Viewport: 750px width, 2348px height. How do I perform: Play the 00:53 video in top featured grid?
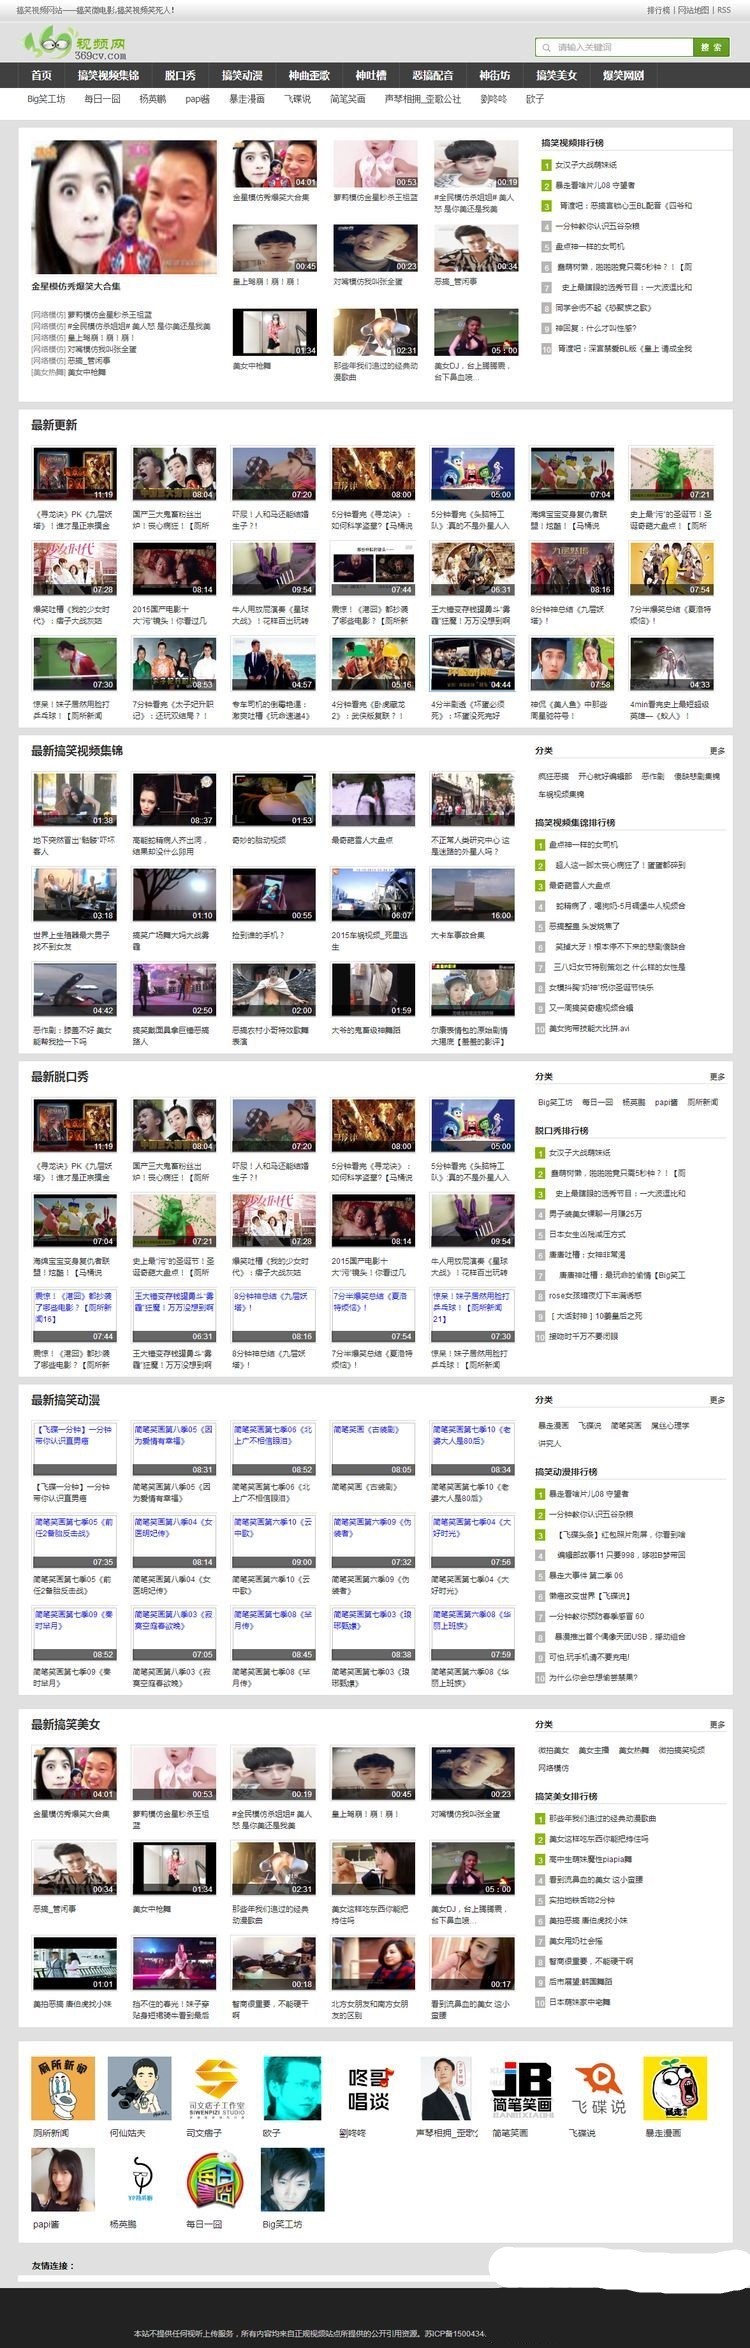pyautogui.click(x=375, y=164)
